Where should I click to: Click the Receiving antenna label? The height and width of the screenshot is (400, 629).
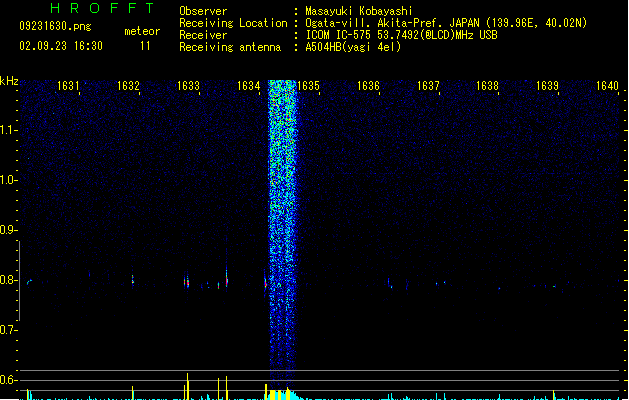click(230, 47)
